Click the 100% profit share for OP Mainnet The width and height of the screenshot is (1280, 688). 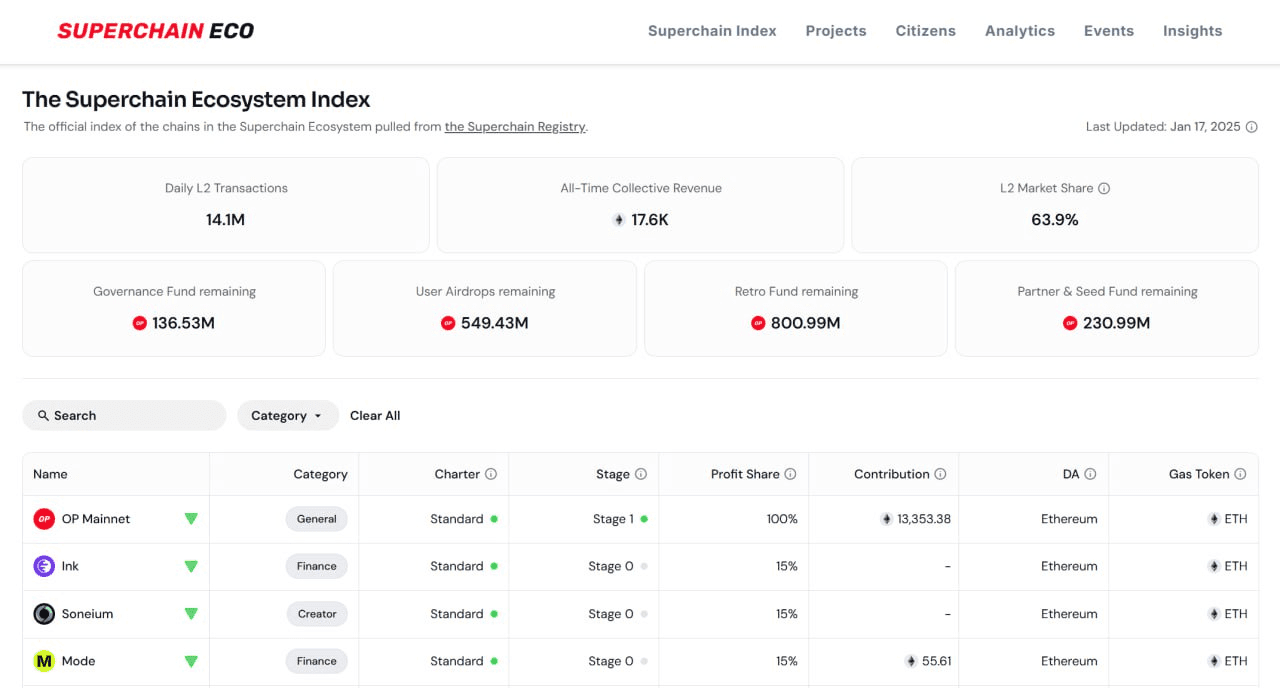click(x=781, y=519)
